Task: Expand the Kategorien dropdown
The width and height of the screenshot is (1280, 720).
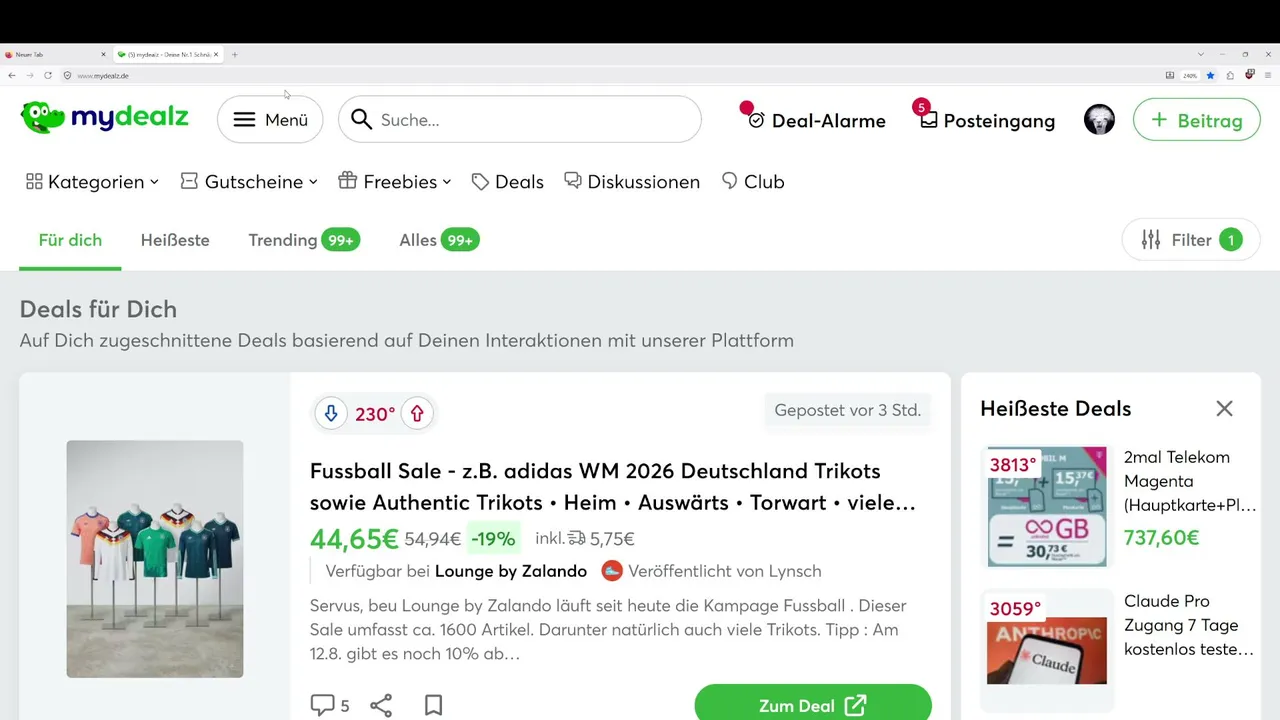Action: tap(92, 182)
